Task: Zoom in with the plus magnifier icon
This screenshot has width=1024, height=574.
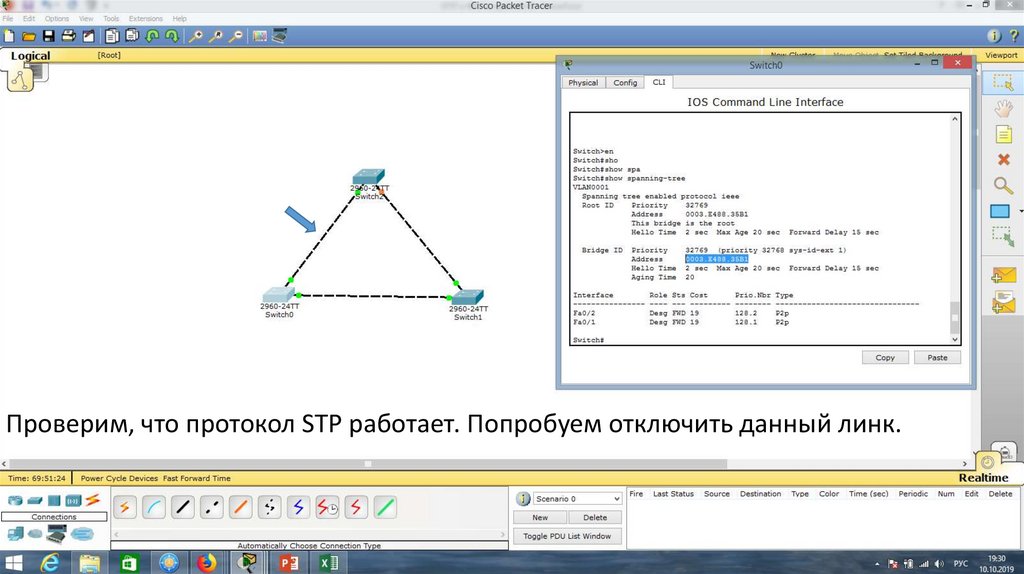Action: 195,36
